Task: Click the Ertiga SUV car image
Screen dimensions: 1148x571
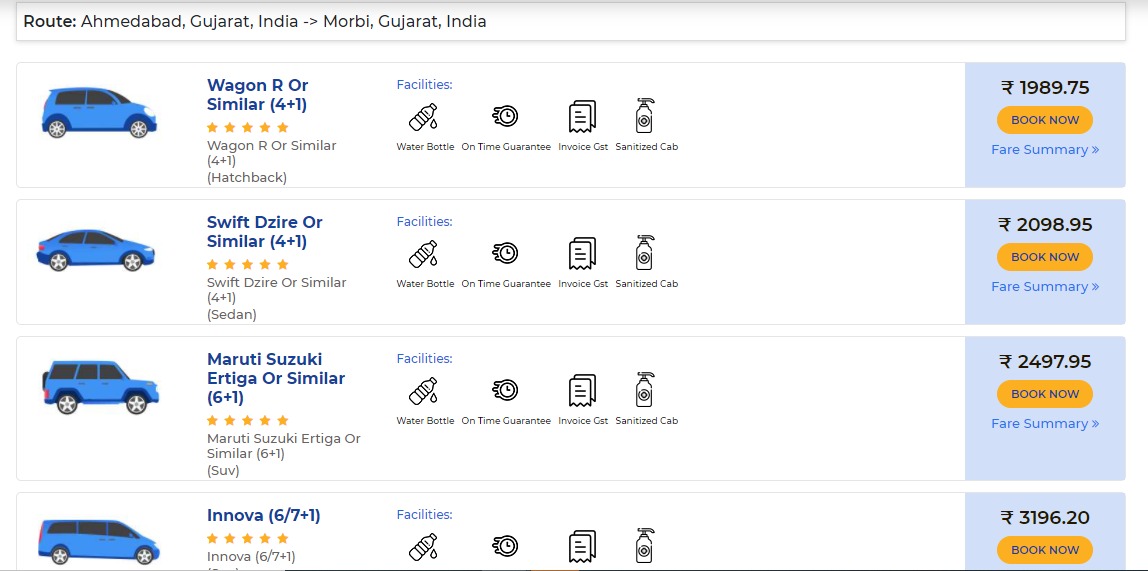Action: click(100, 387)
